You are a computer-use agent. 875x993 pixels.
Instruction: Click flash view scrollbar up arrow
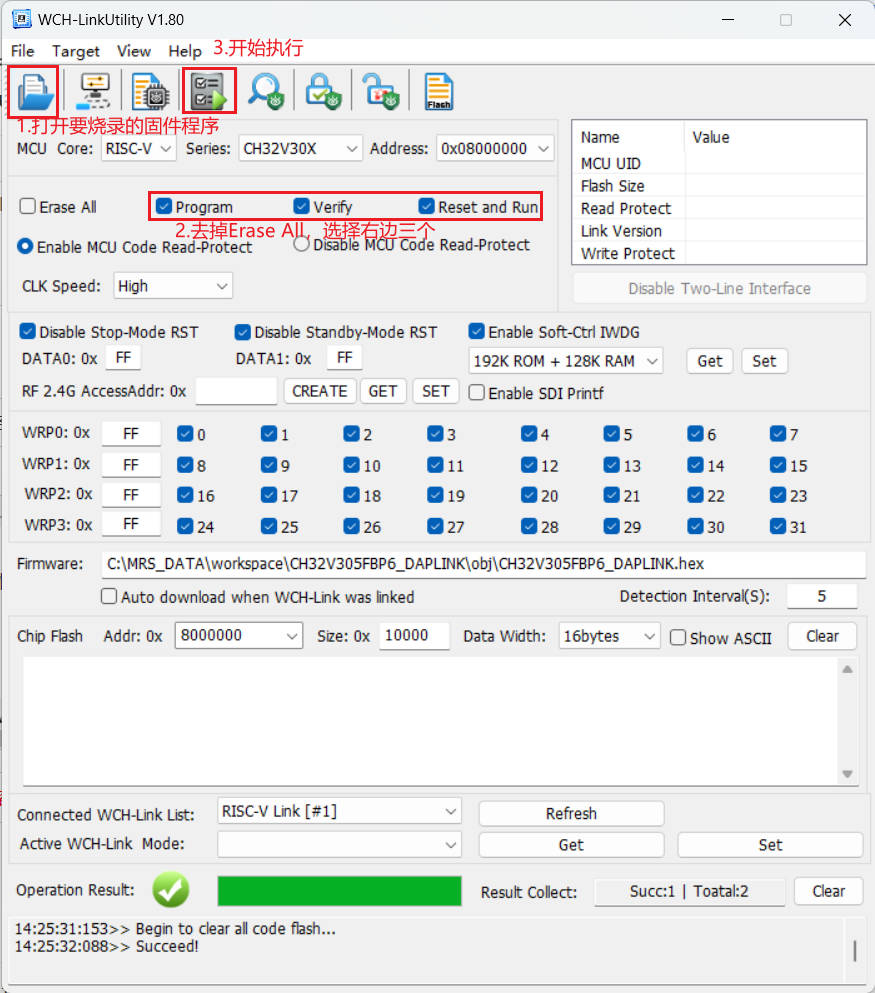pyautogui.click(x=847, y=669)
